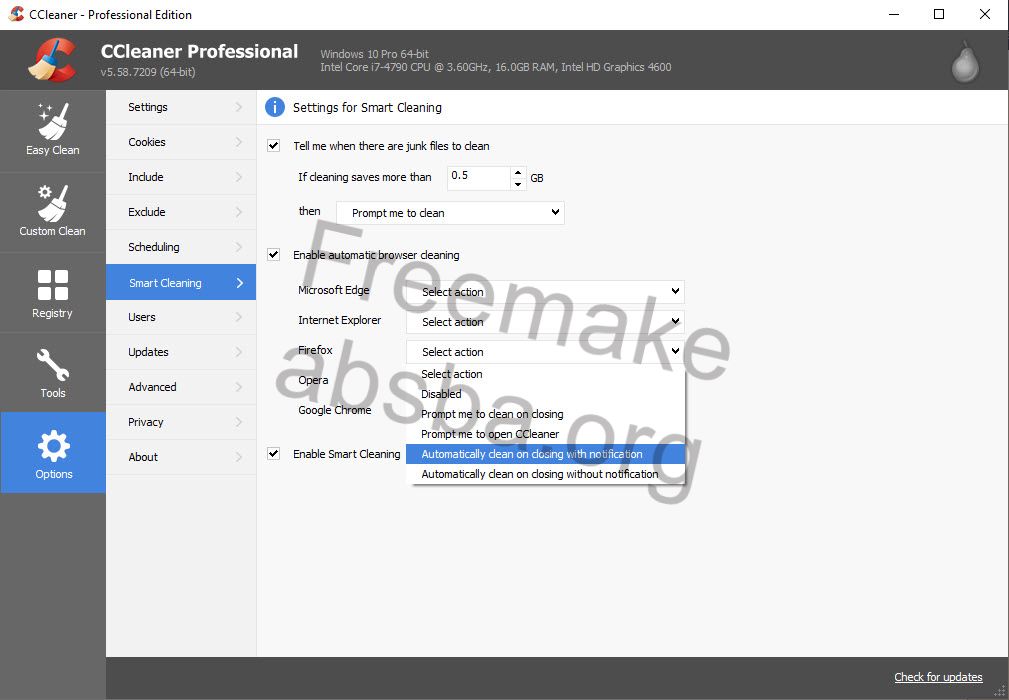
Task: Close the CCleaner window
Action: point(985,14)
